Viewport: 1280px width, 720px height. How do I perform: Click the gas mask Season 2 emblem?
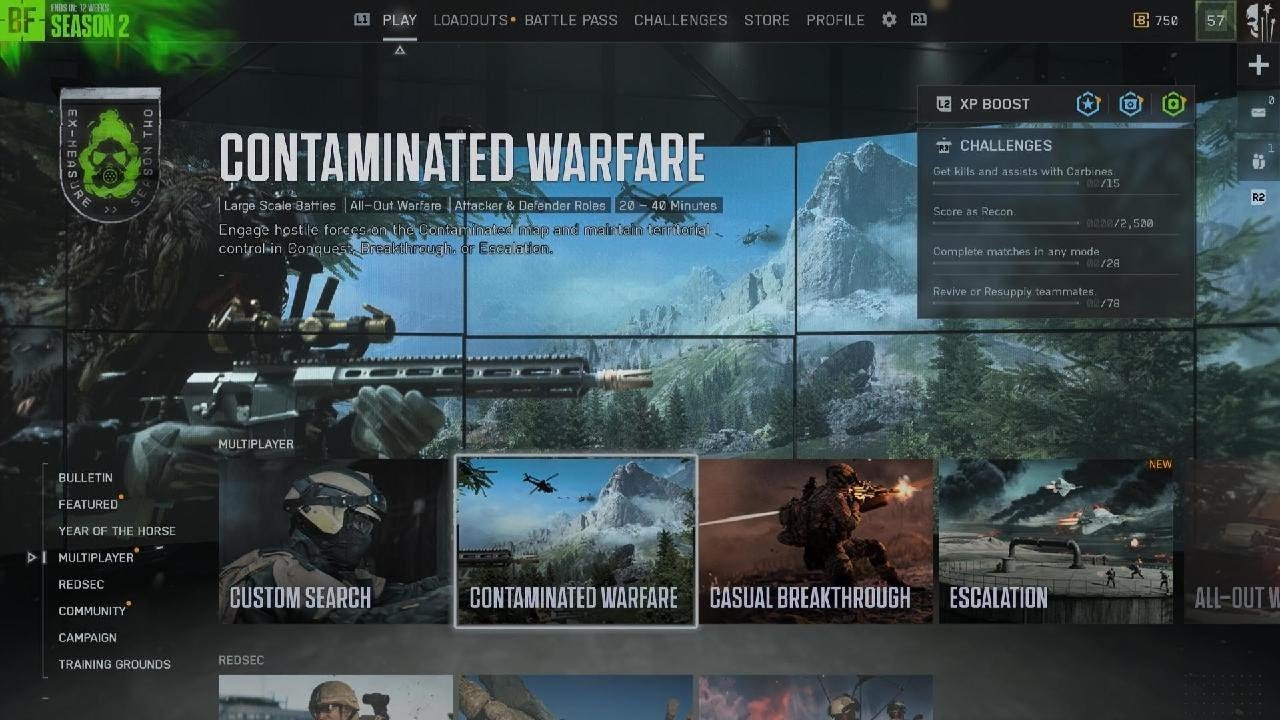tap(110, 154)
